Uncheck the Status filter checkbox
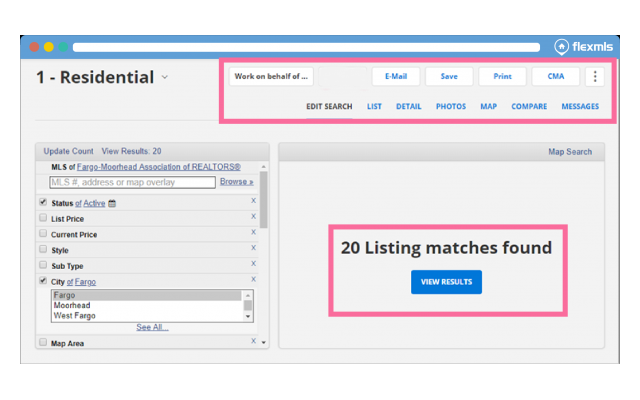 pos(42,203)
